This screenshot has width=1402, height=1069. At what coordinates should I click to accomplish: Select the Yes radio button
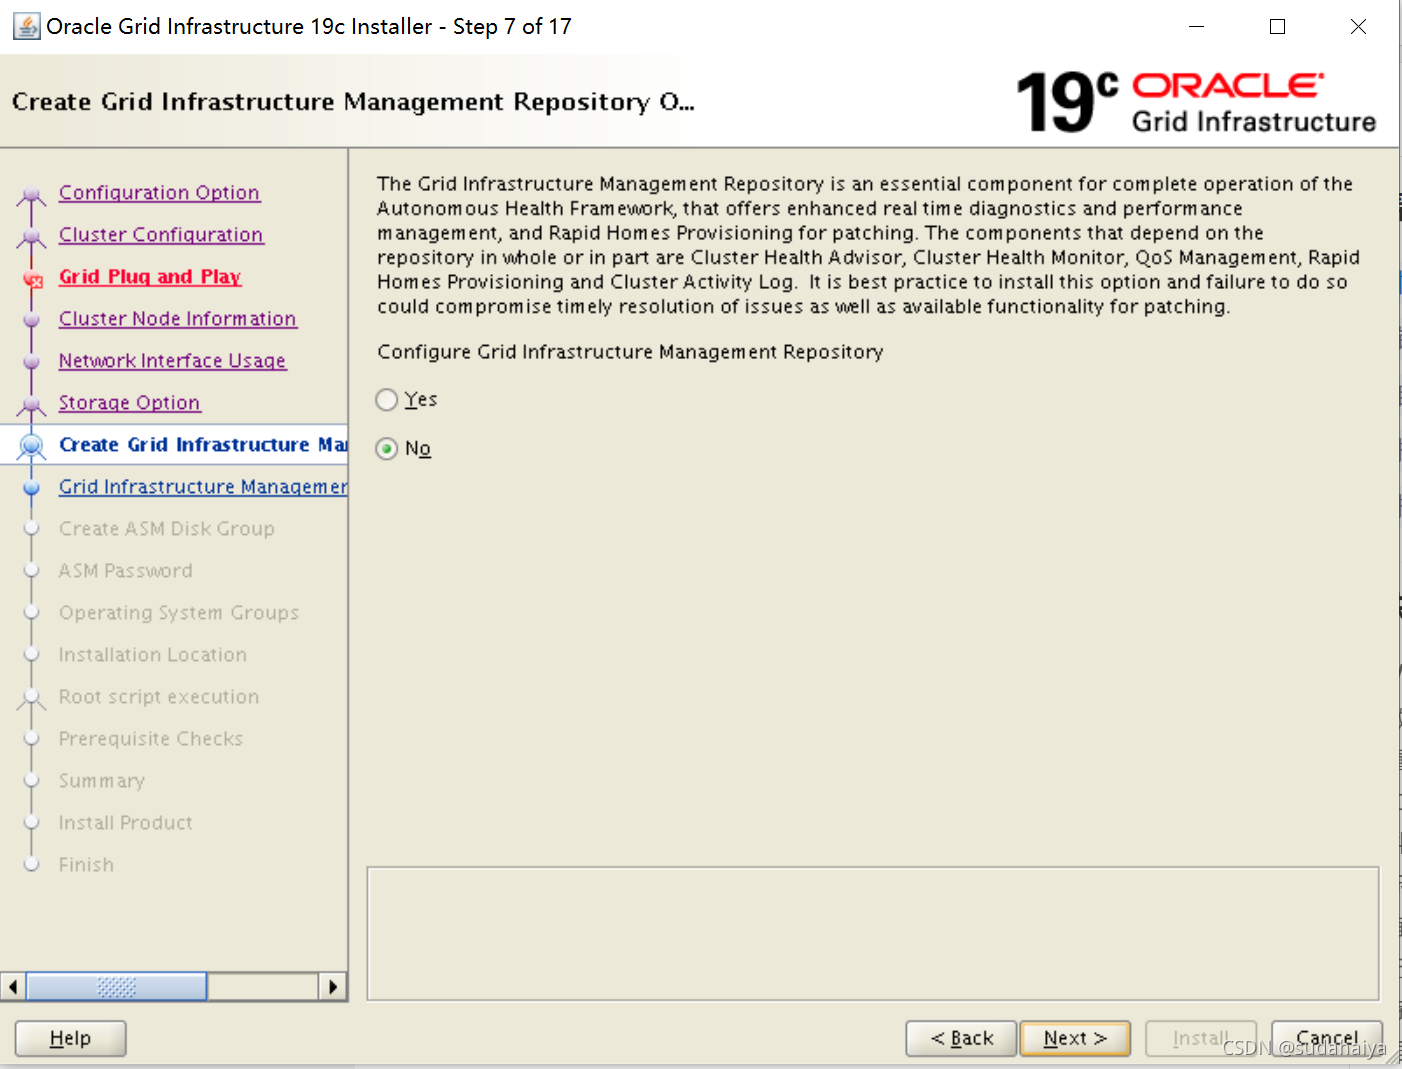(x=387, y=400)
